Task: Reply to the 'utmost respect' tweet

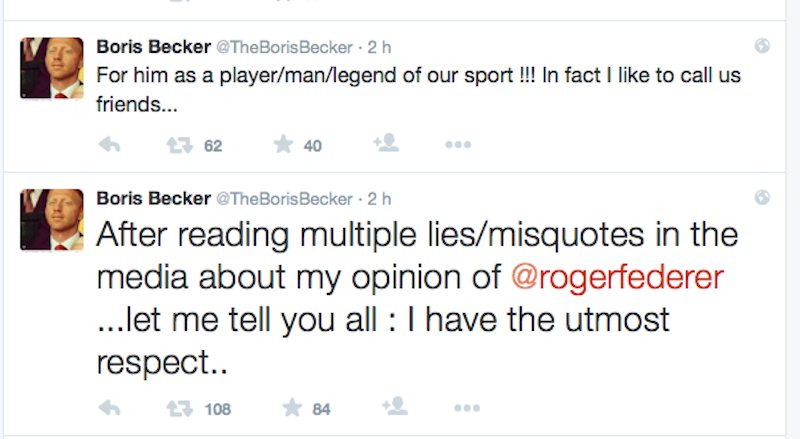Action: 110,408
